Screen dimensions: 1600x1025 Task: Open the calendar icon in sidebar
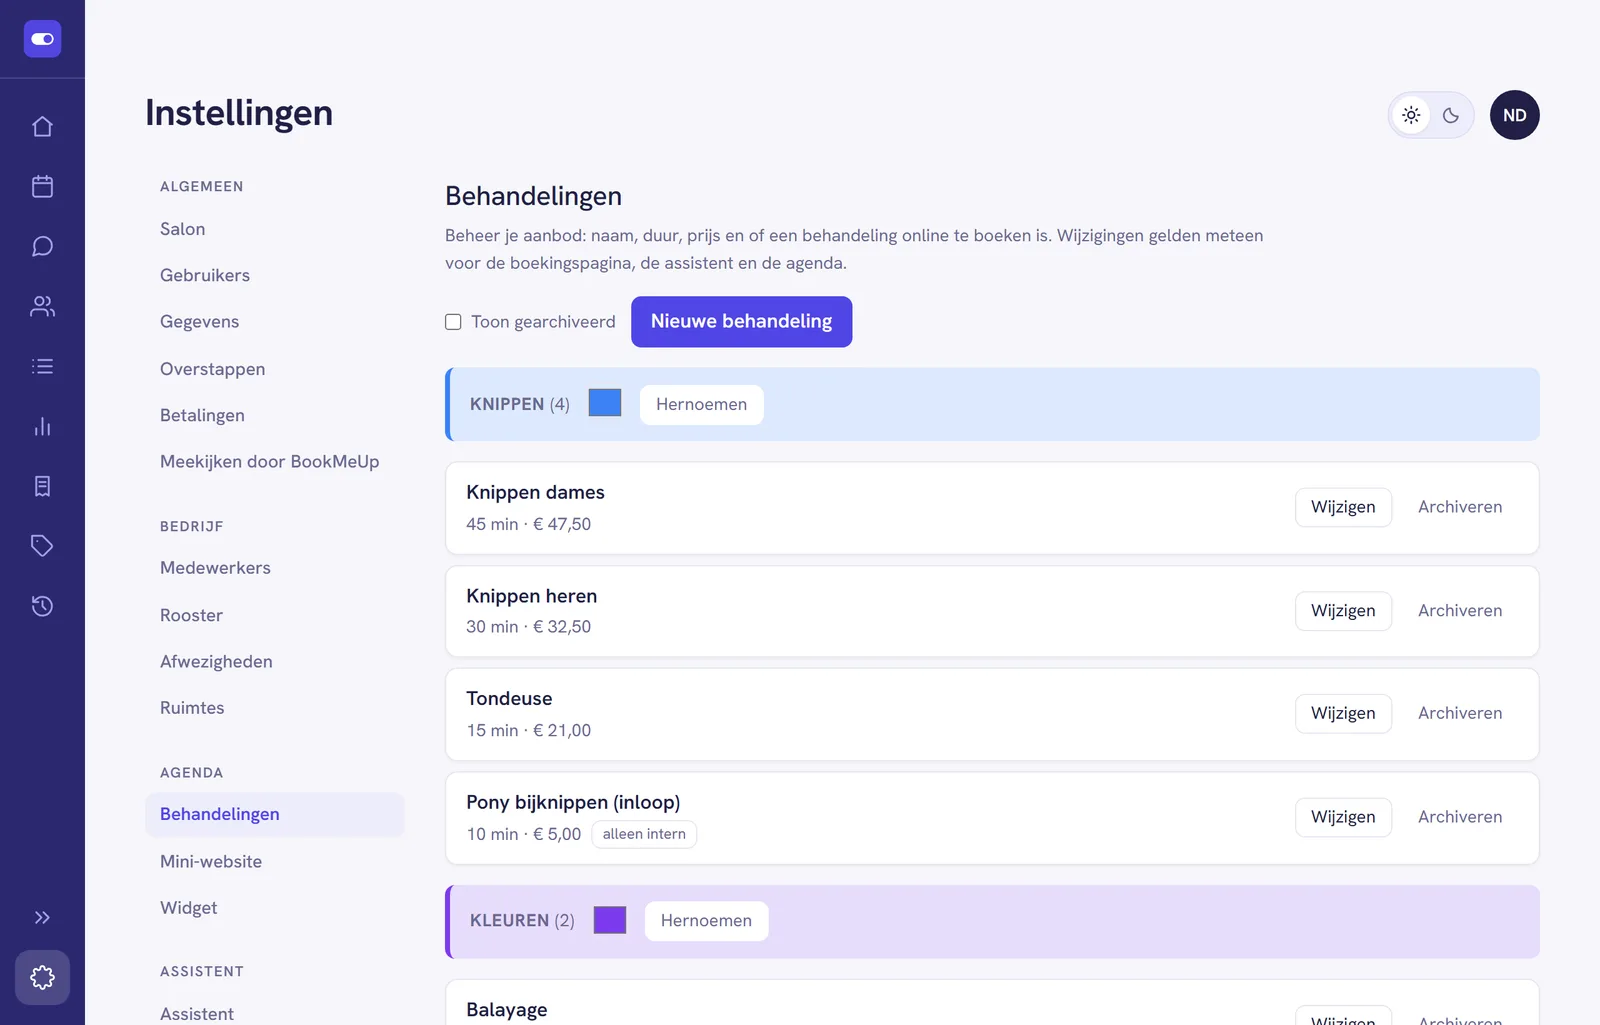(42, 187)
